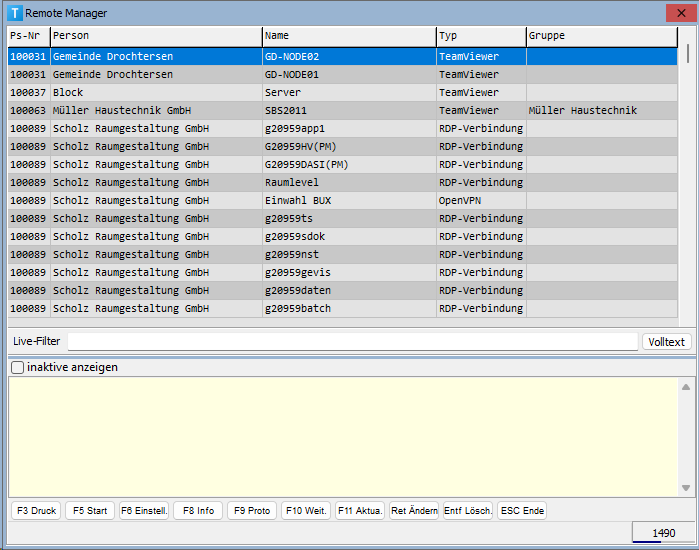Click the F3 Druck button
Viewport: 699px width, 550px height.
click(x=36, y=511)
